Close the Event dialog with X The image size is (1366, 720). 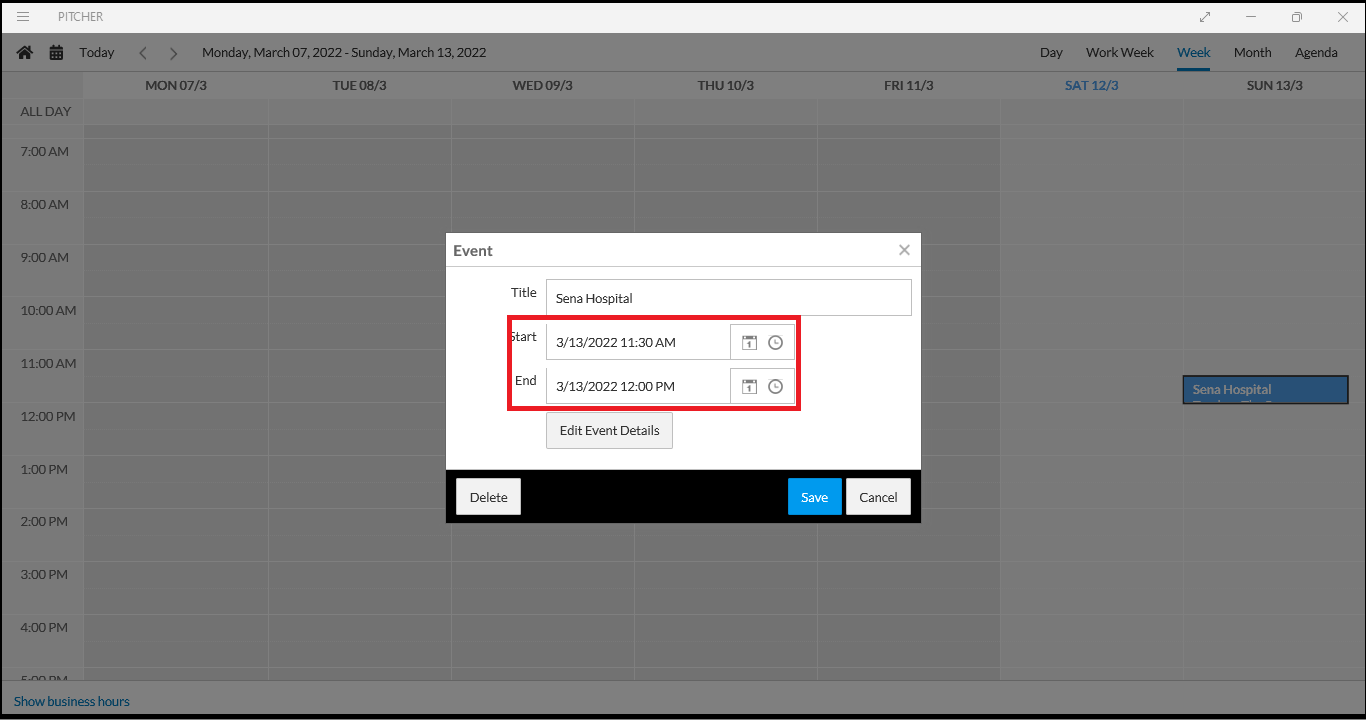[x=904, y=250]
